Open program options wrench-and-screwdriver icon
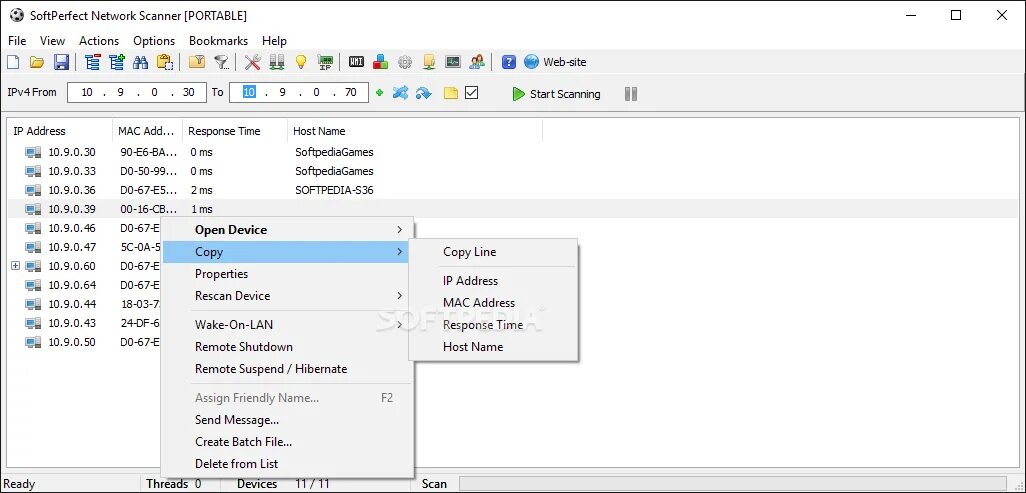1026x493 pixels. click(253, 62)
